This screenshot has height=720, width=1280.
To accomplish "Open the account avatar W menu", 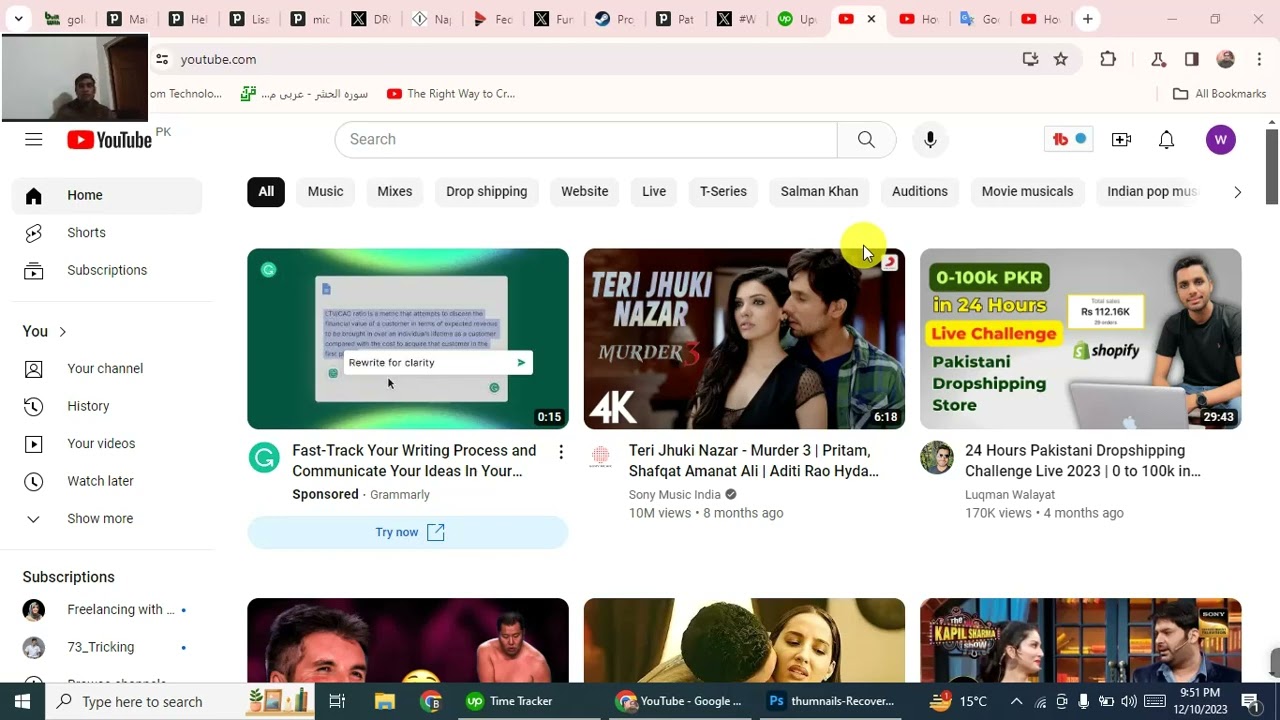I will pos(1220,140).
